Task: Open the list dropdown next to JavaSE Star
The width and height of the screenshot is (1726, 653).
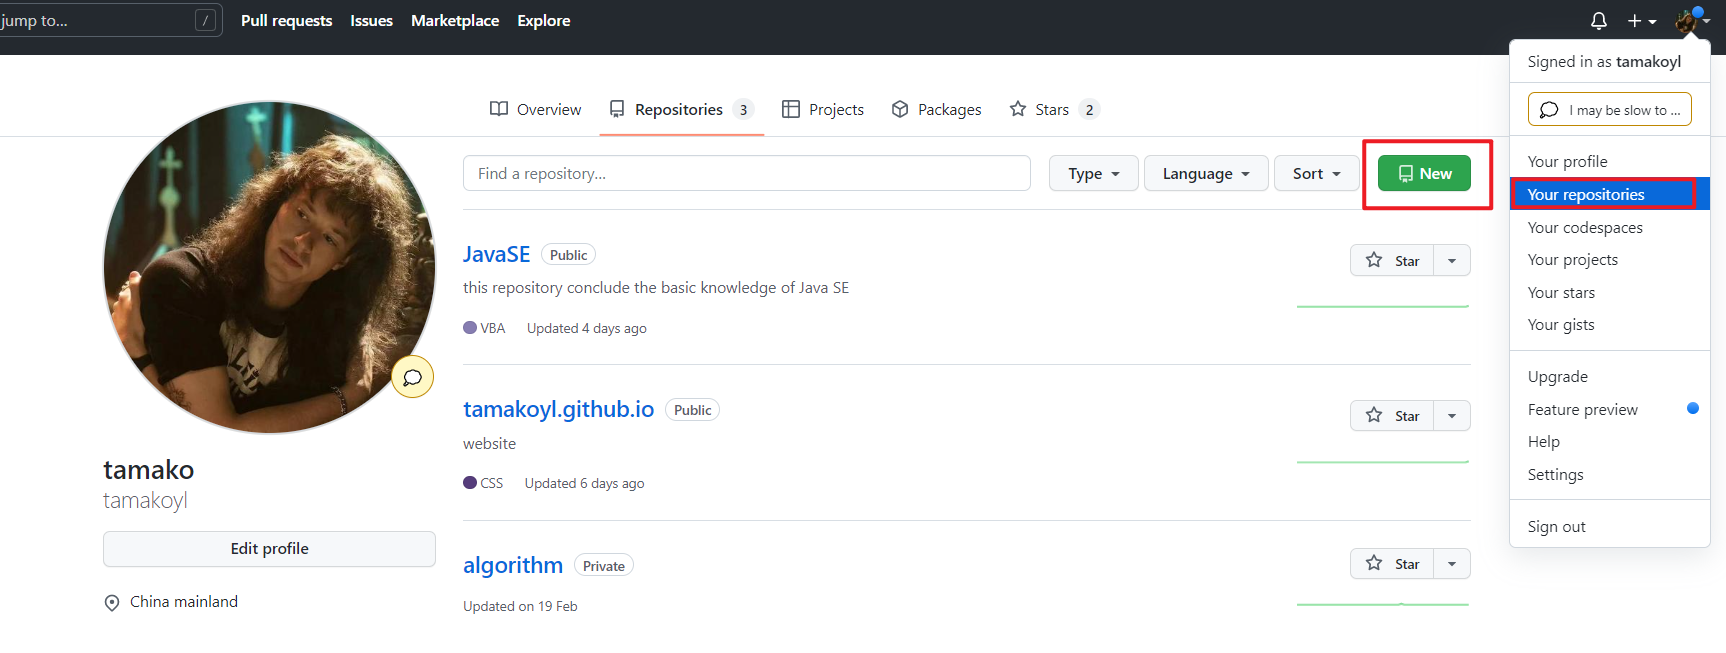Action: (1452, 260)
